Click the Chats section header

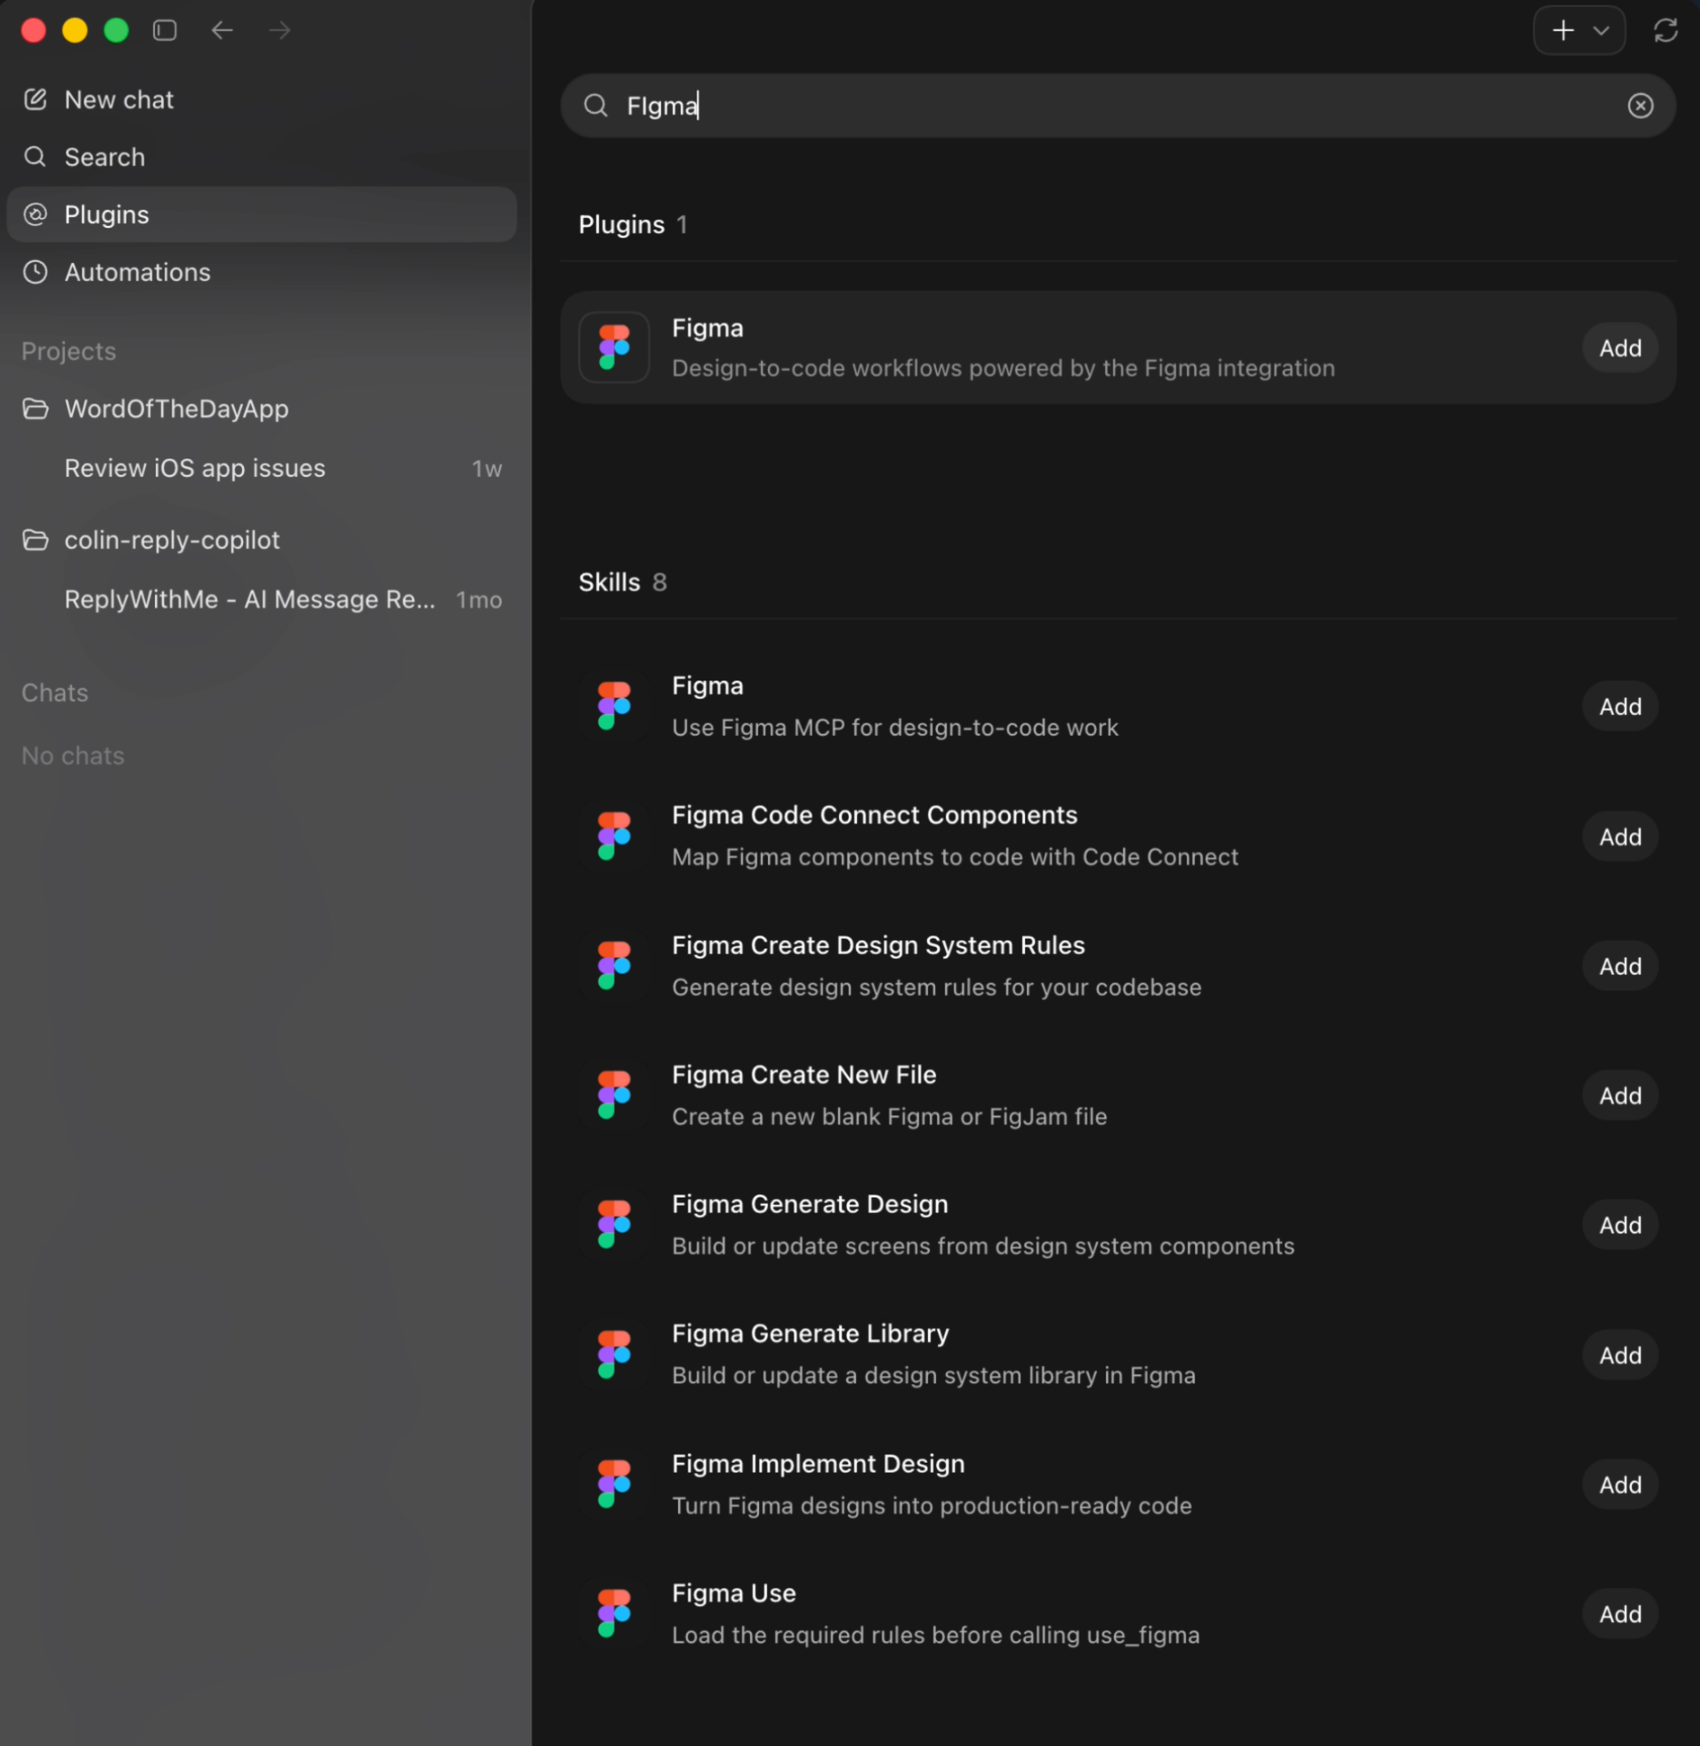tap(55, 693)
